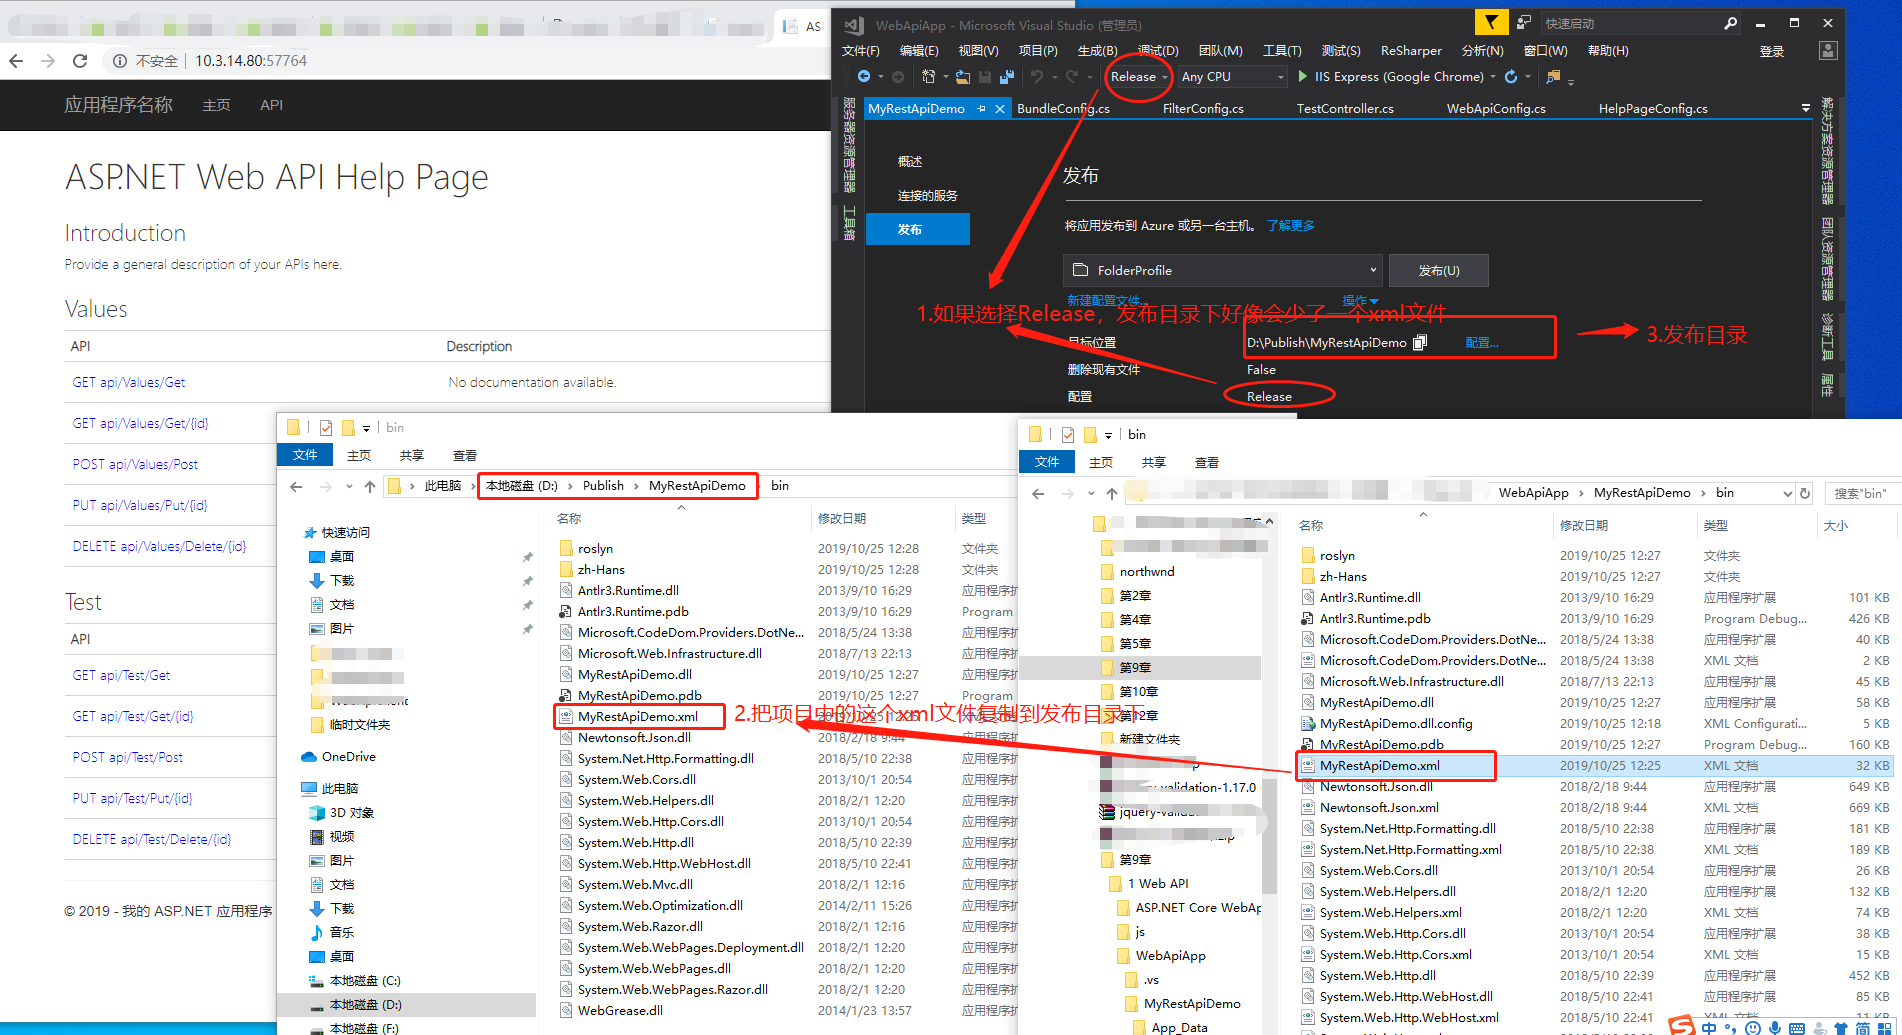This screenshot has width=1902, height=1035.
Task: Click Navigate Backward in Visual Studio toolbar
Action: click(x=864, y=77)
